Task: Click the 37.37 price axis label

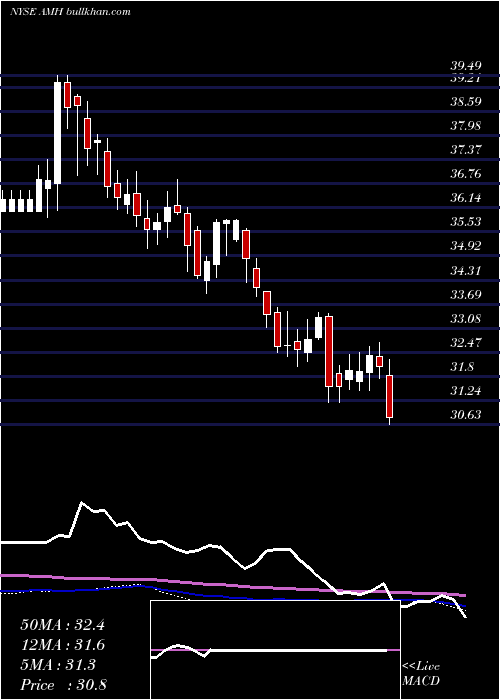Action: tap(466, 150)
